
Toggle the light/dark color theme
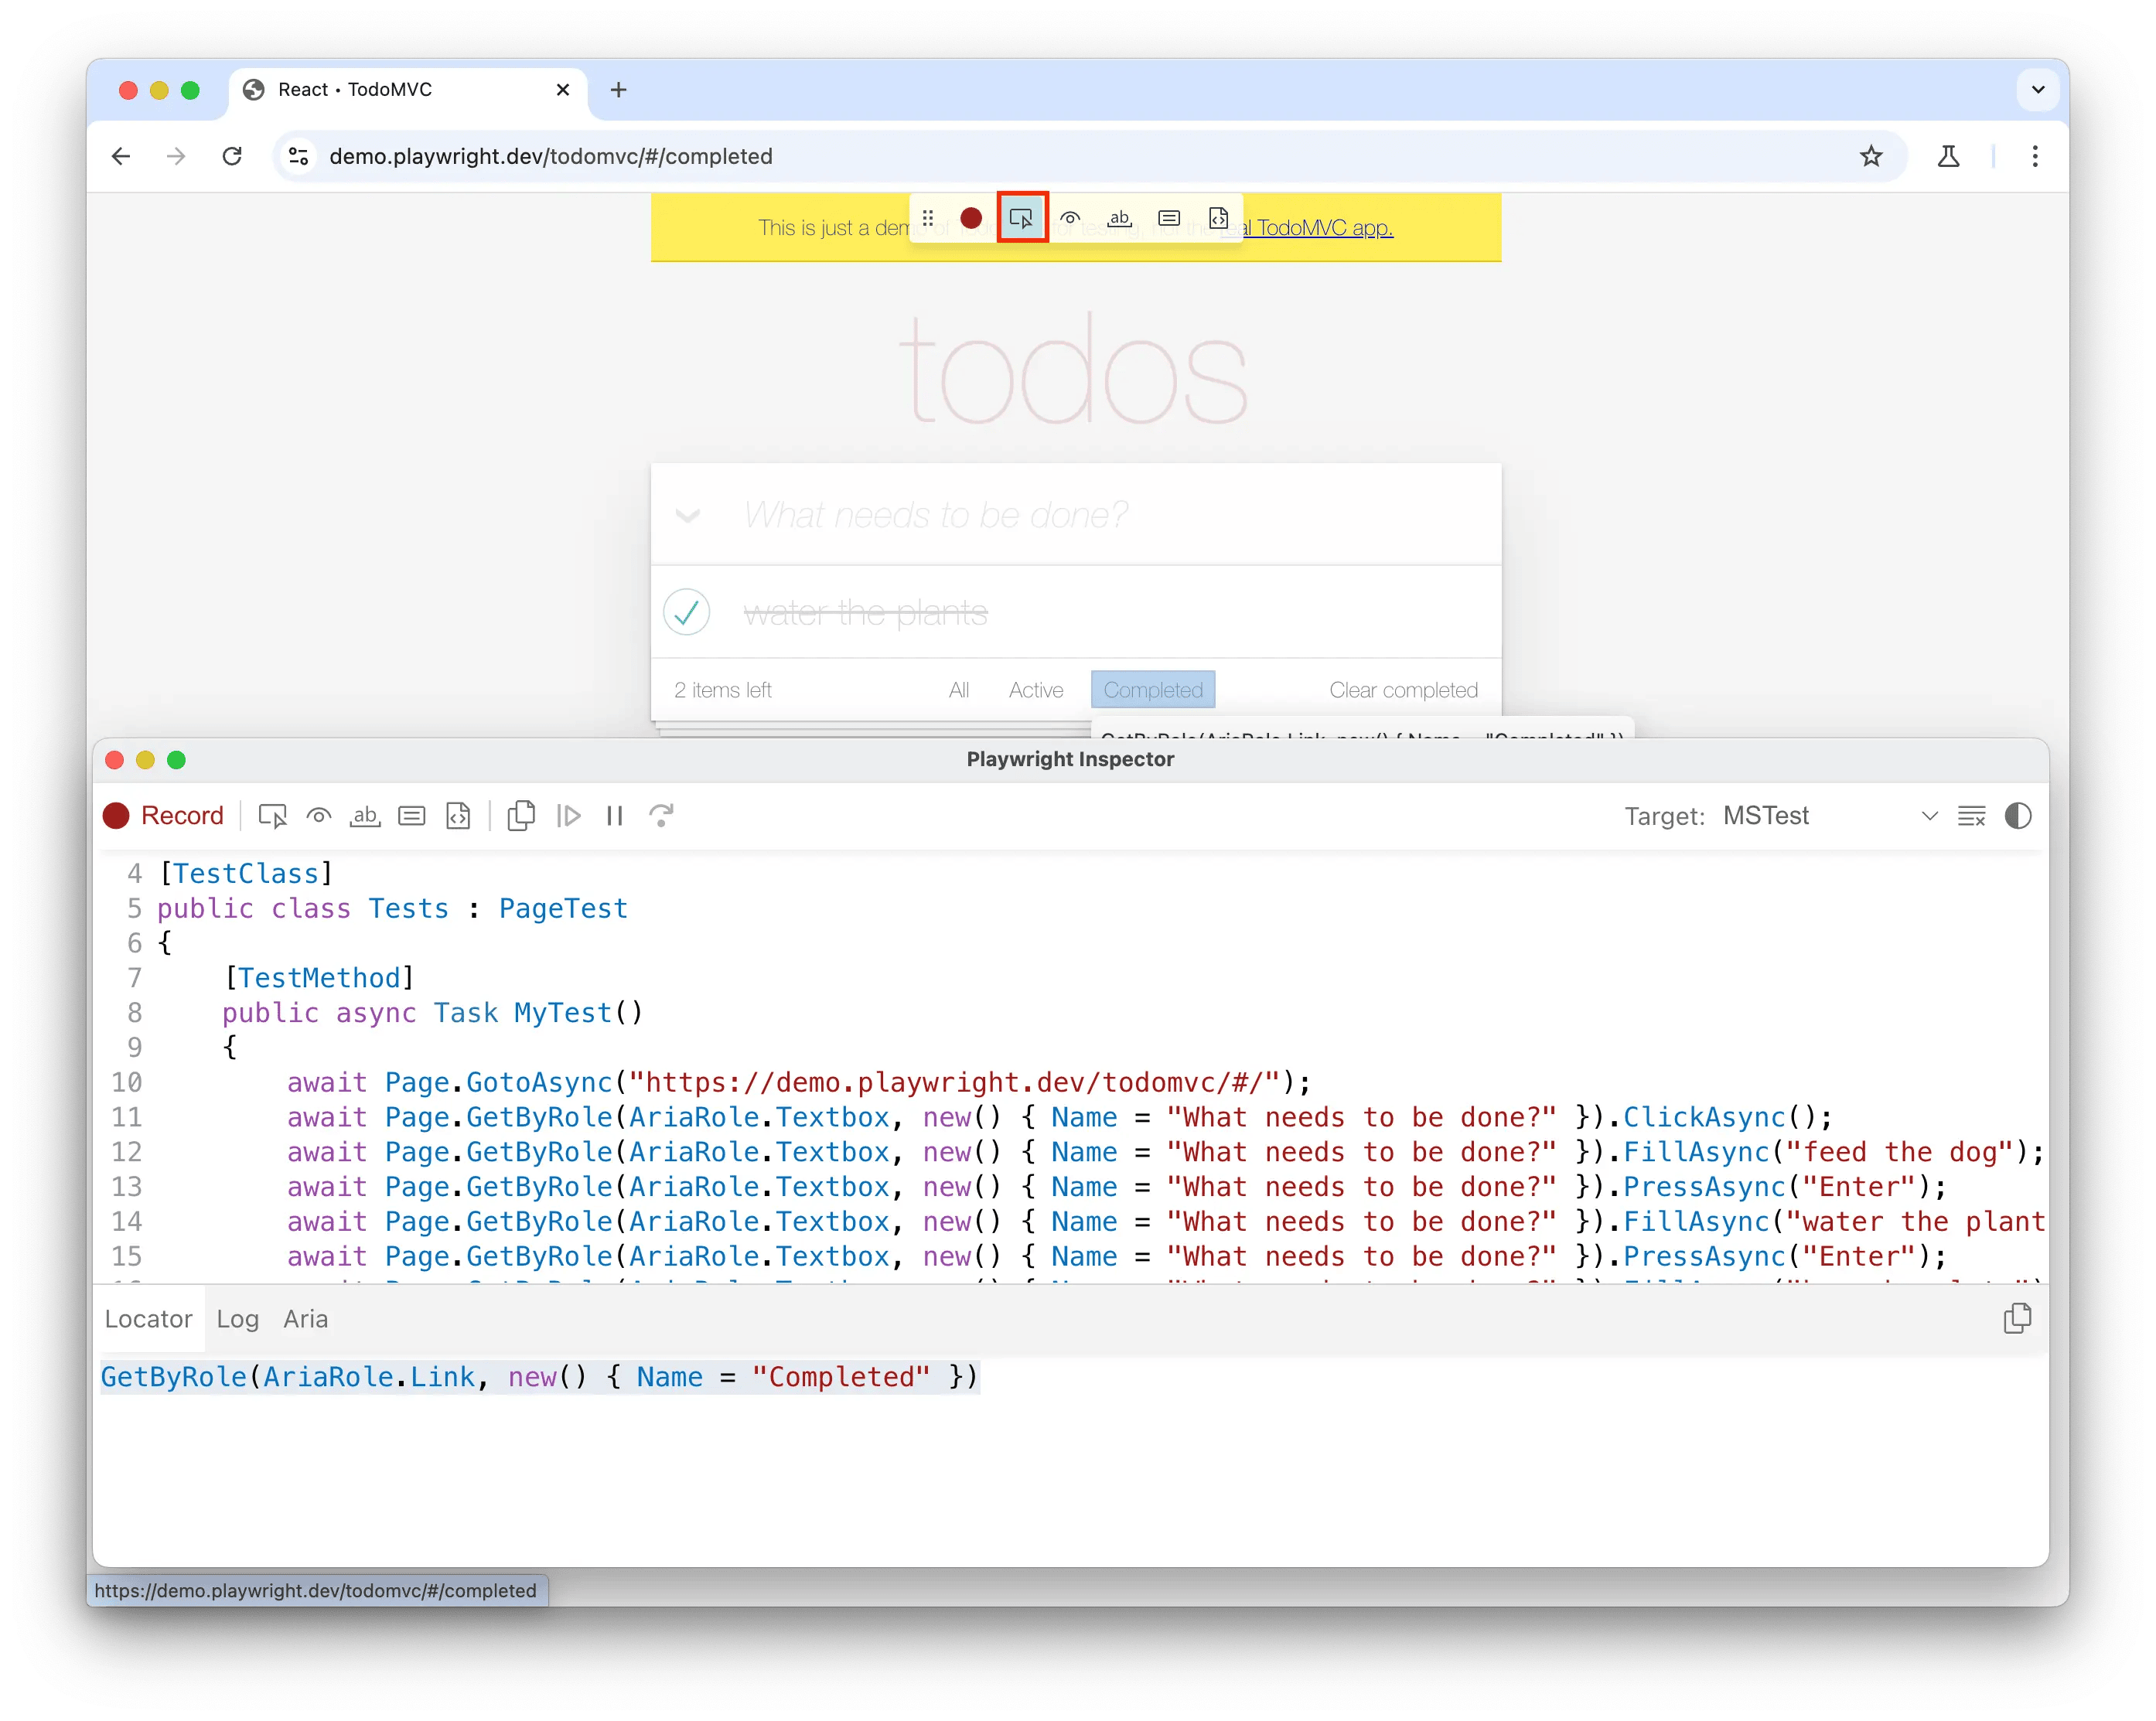click(x=2018, y=816)
